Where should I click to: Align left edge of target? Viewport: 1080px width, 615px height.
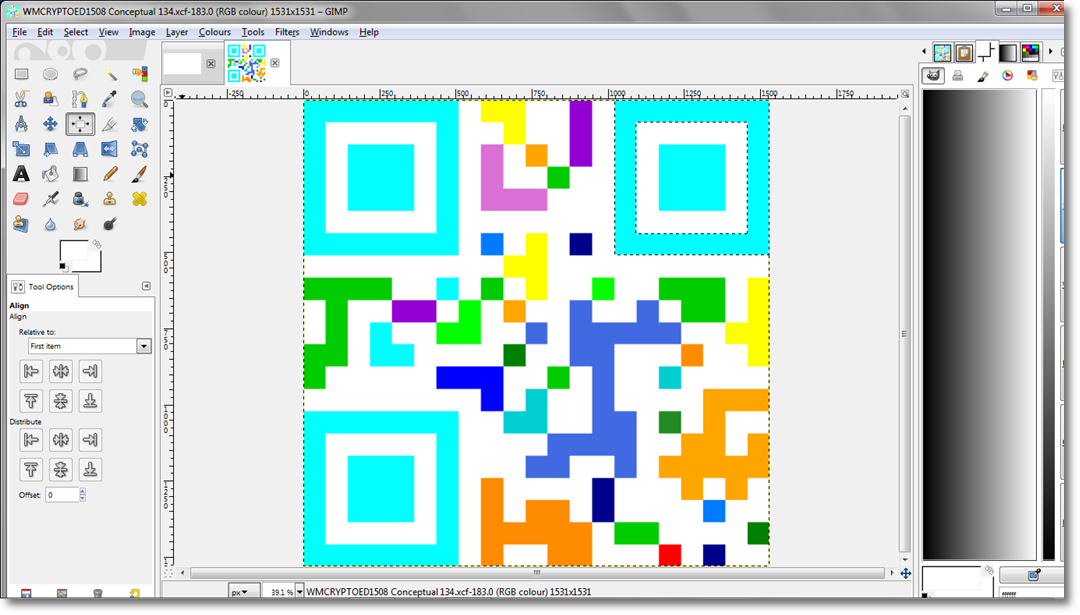tap(31, 371)
